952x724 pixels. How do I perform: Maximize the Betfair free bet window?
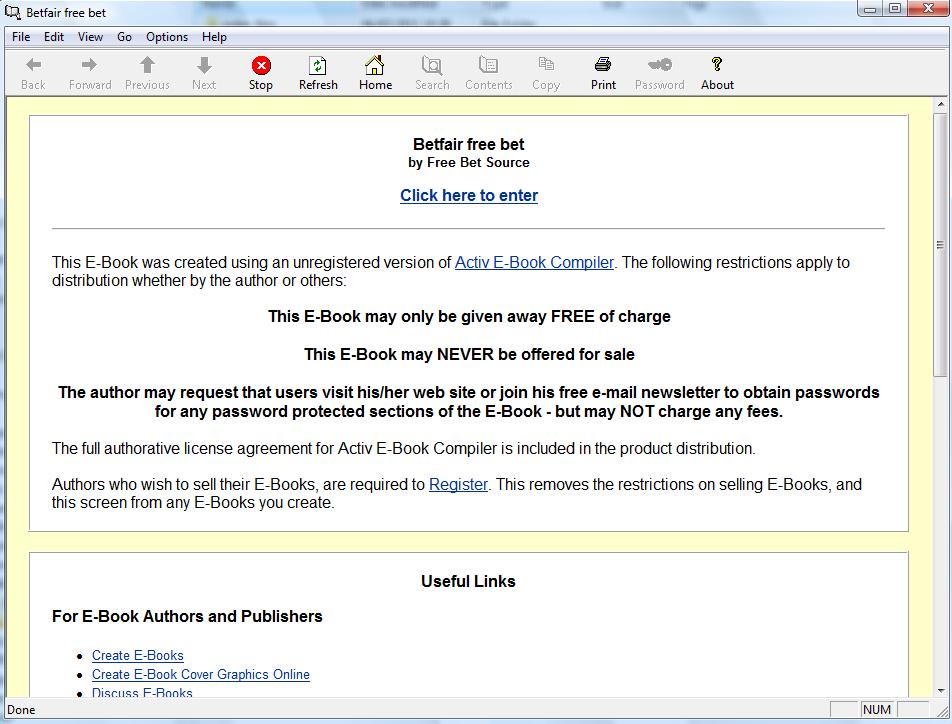pyautogui.click(x=895, y=9)
